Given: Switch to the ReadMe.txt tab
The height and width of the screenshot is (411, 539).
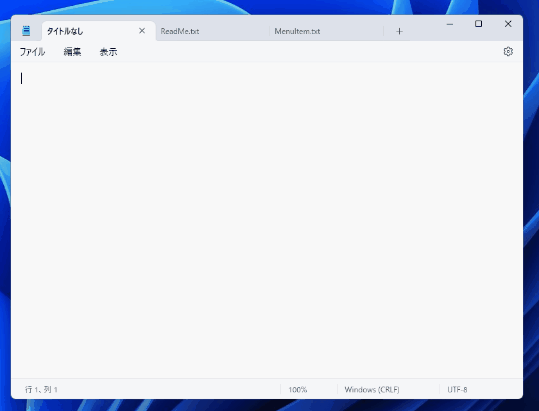Looking at the screenshot, I should point(212,31).
